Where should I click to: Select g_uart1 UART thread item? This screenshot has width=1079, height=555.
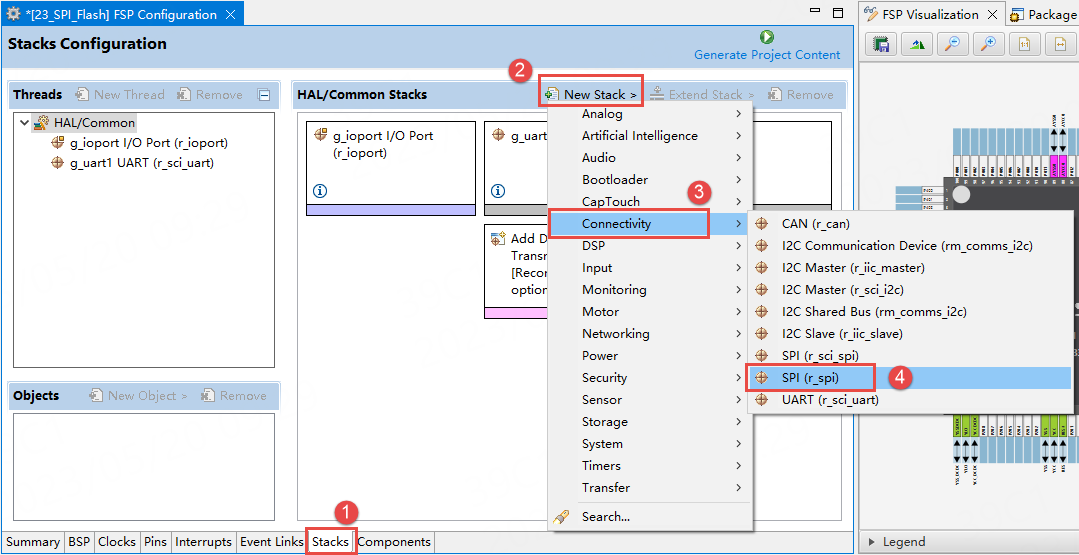pos(140,163)
